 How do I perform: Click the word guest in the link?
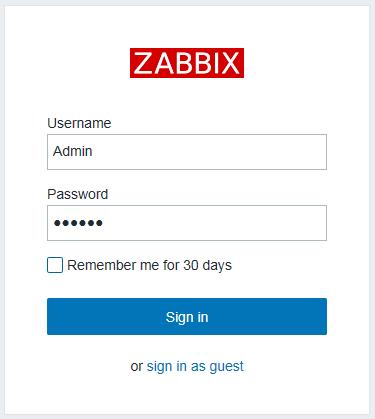226,367
